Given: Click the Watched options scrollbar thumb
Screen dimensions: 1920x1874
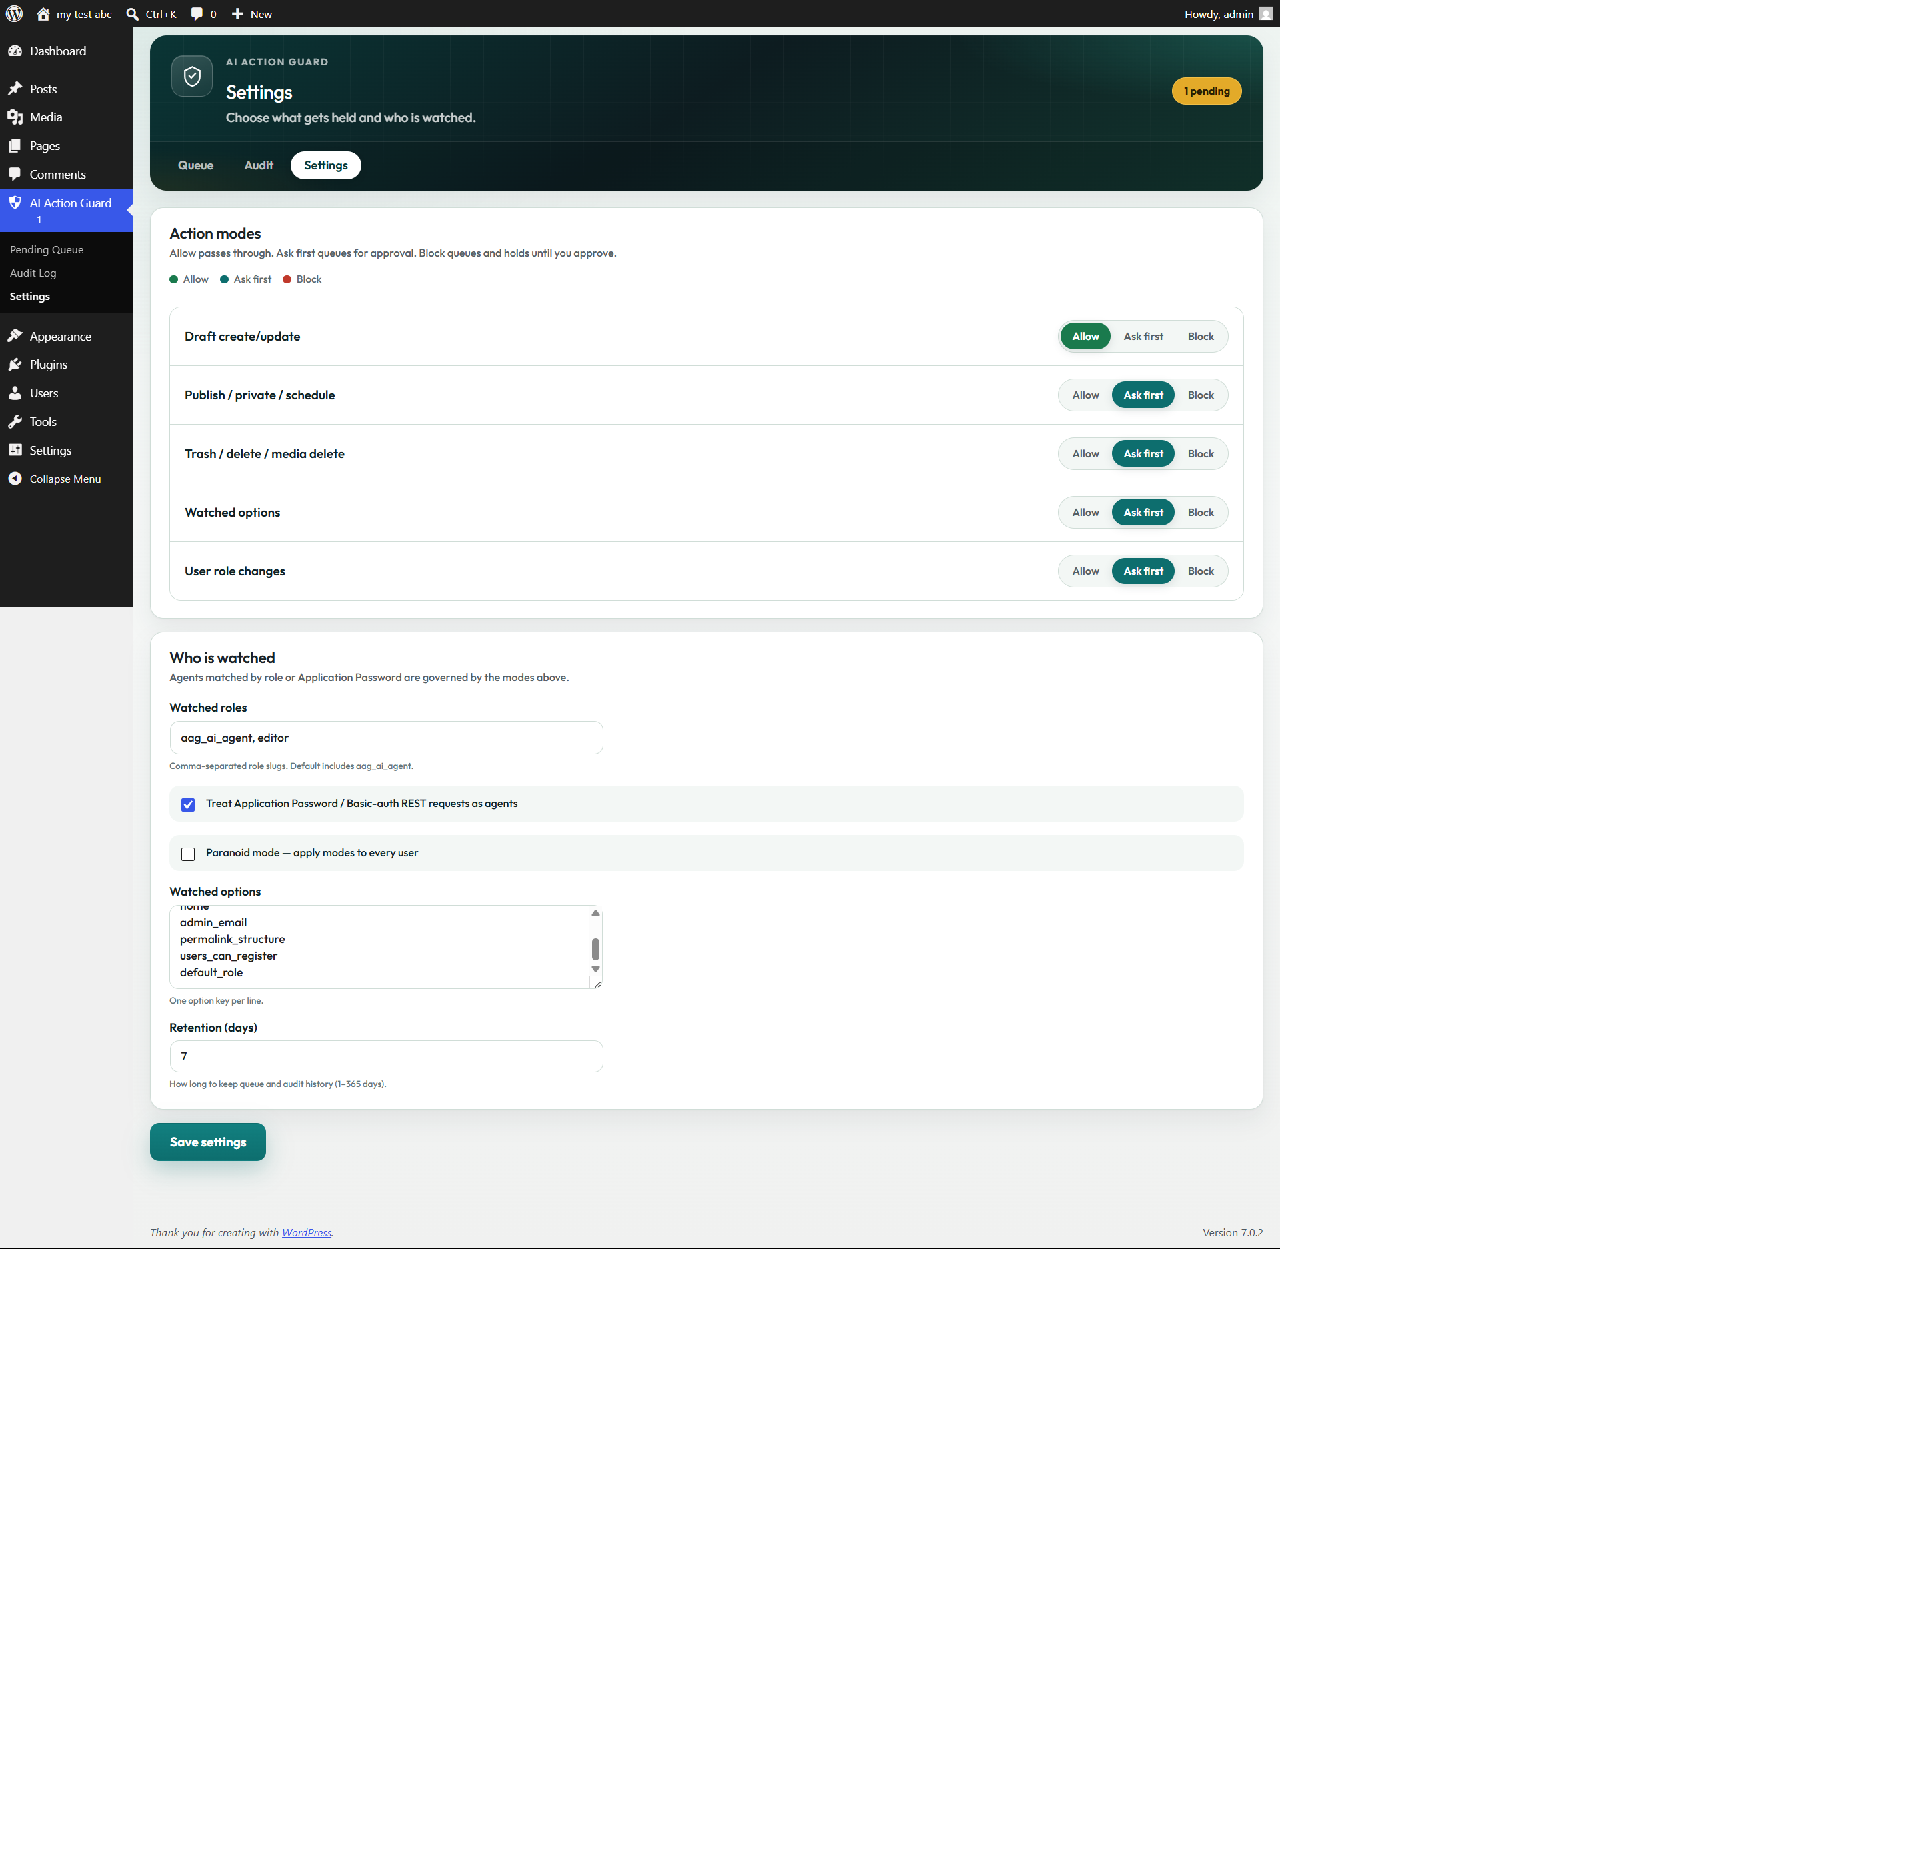Looking at the screenshot, I should coord(595,948).
